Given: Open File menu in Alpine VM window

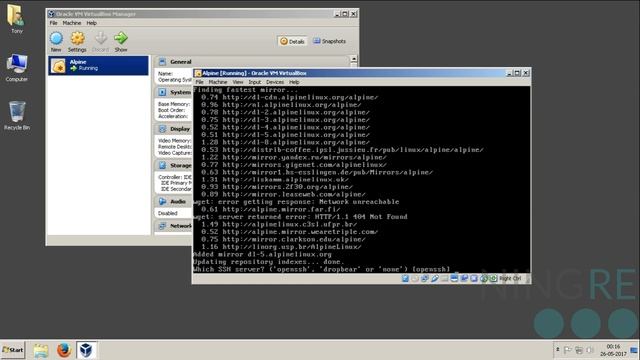Looking at the screenshot, I should click(199, 82).
